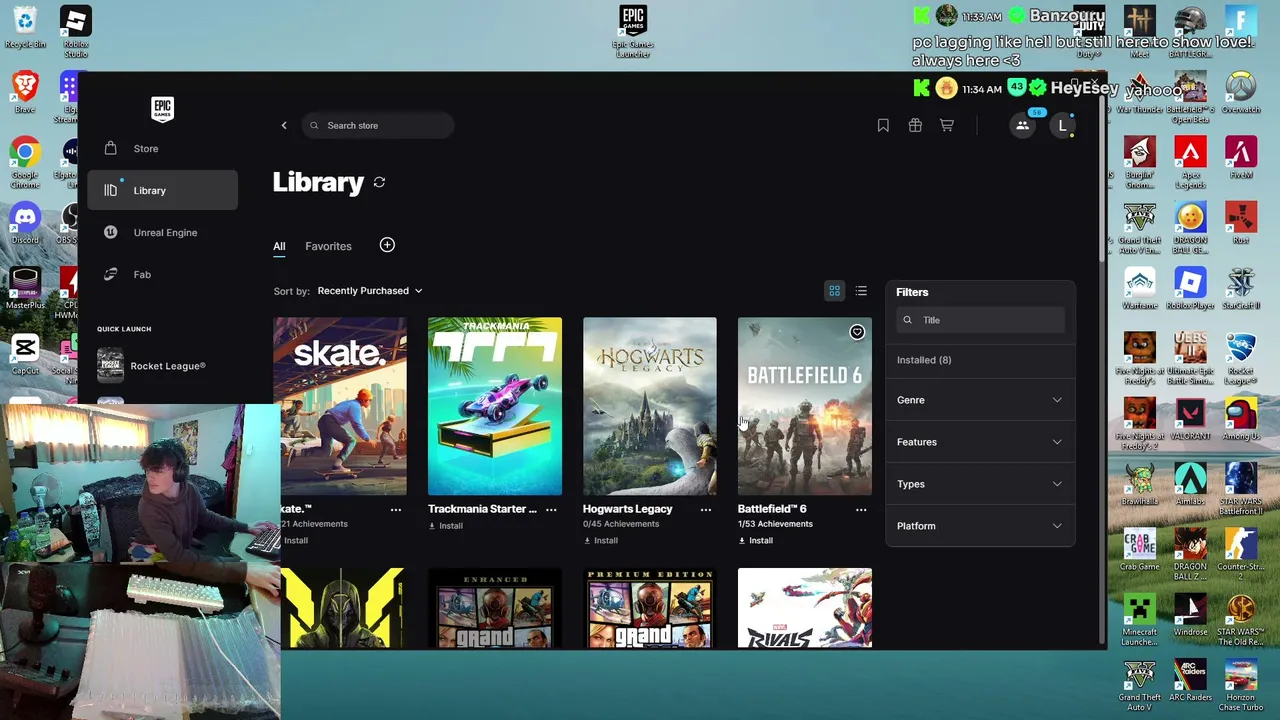Open Brave browser desktop shortcut

[25, 90]
